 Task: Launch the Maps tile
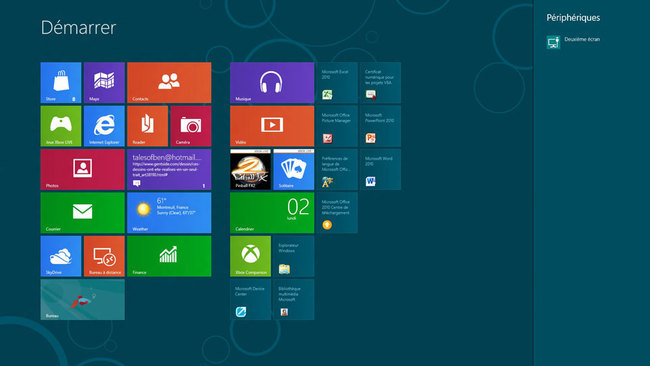[104, 82]
